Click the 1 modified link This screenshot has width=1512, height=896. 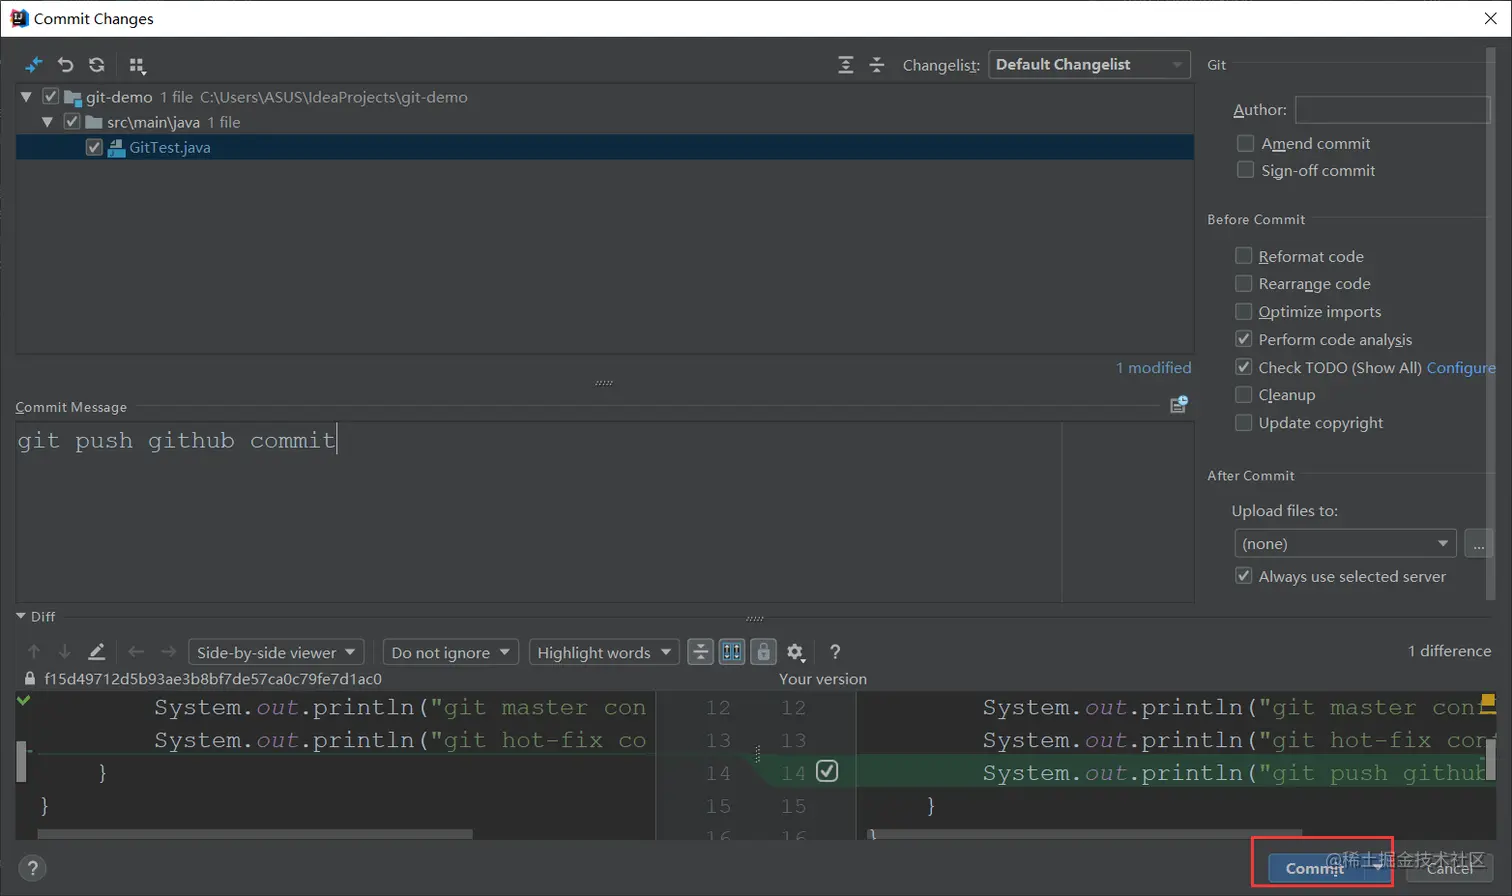click(x=1154, y=368)
